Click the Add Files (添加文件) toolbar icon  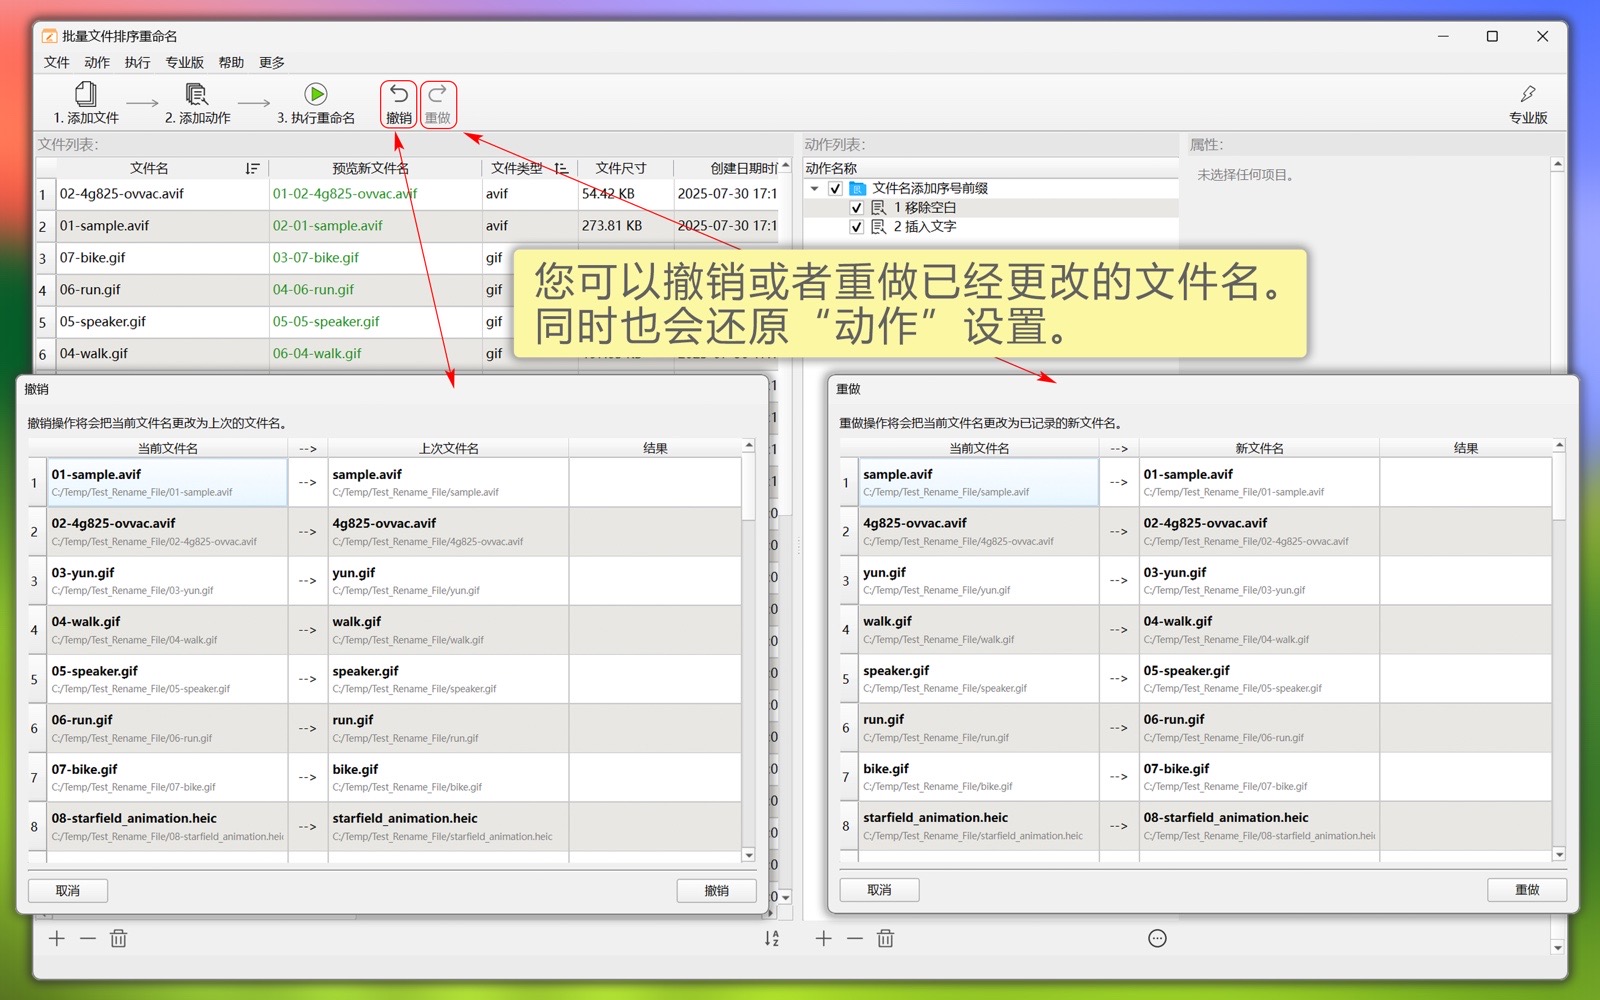86,95
